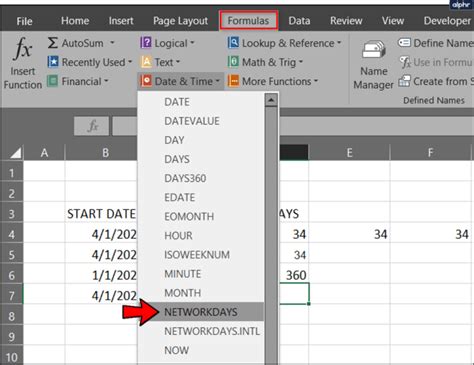Choose DAY from the function list
The height and width of the screenshot is (365, 474).
click(201, 140)
